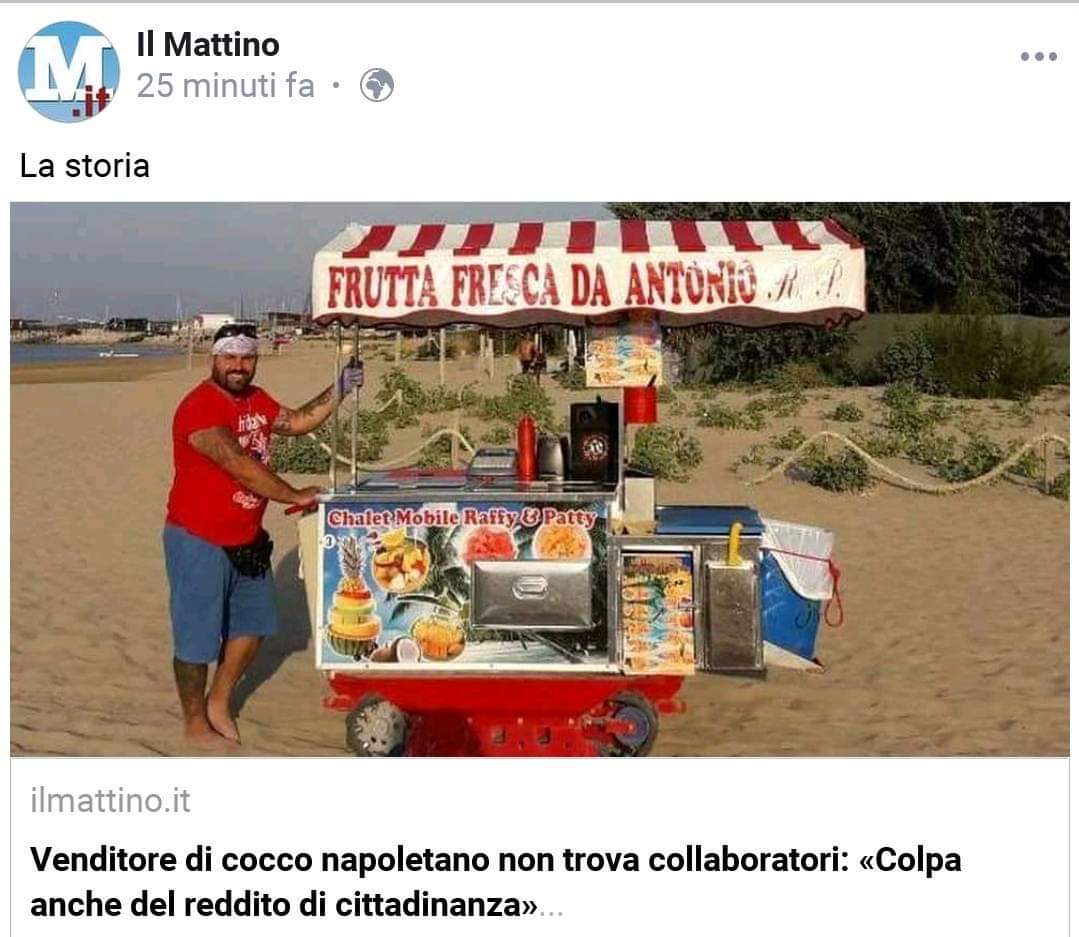Click the black speaker on the cart
The height and width of the screenshot is (937, 1079).
594,442
